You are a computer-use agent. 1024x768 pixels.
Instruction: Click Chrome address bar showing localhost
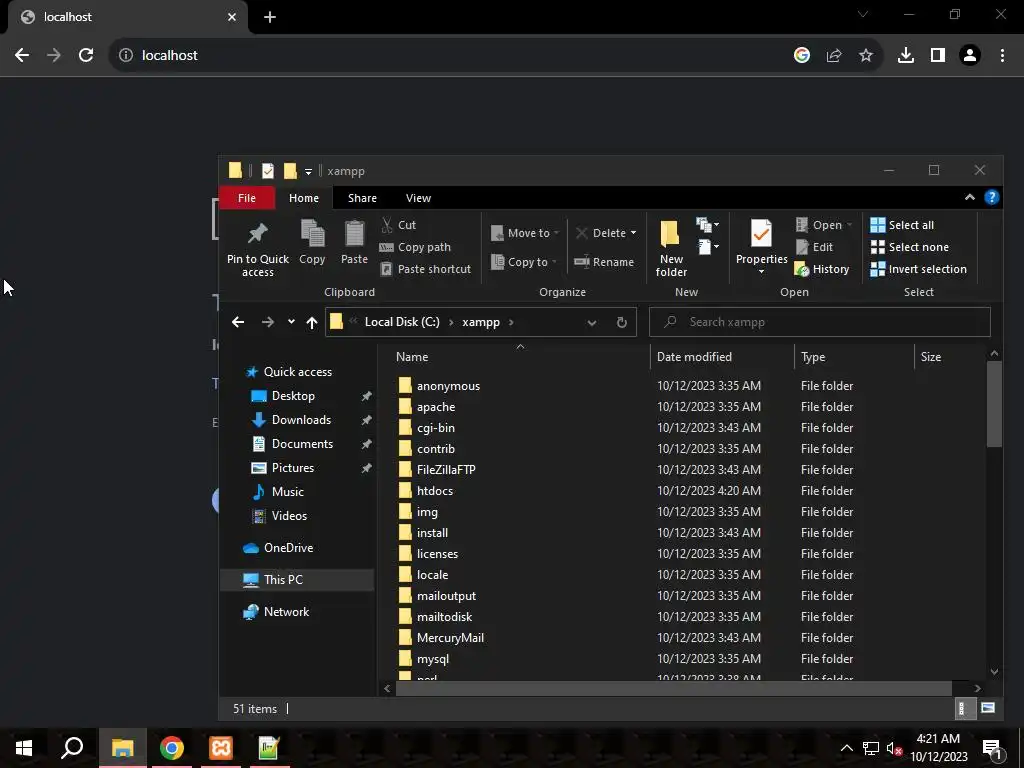pos(451,56)
